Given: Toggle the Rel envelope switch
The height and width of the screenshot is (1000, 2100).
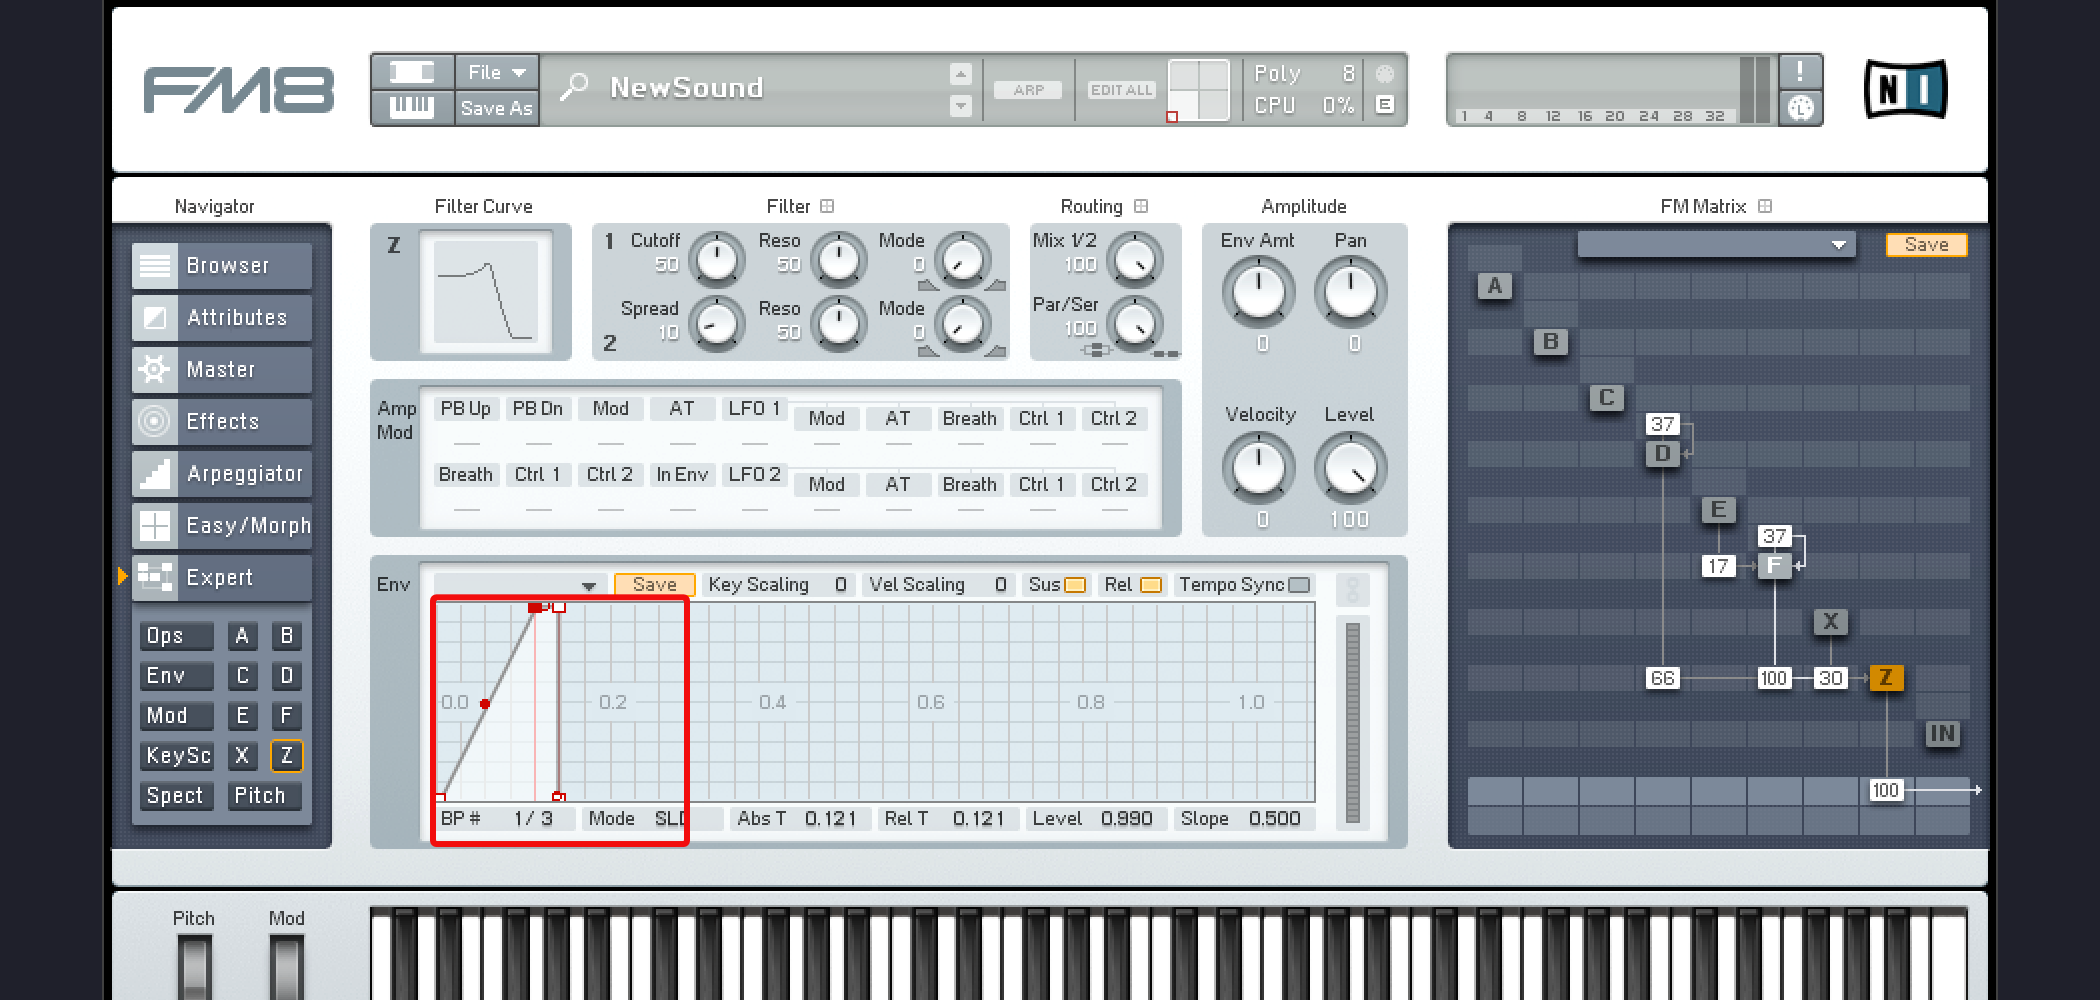Looking at the screenshot, I should [x=1151, y=585].
